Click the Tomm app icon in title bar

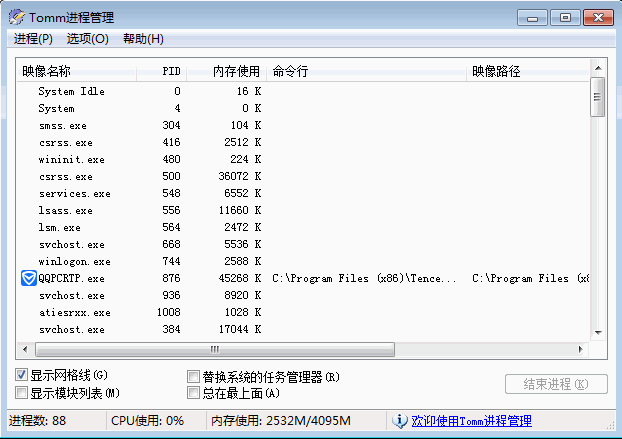(16, 17)
